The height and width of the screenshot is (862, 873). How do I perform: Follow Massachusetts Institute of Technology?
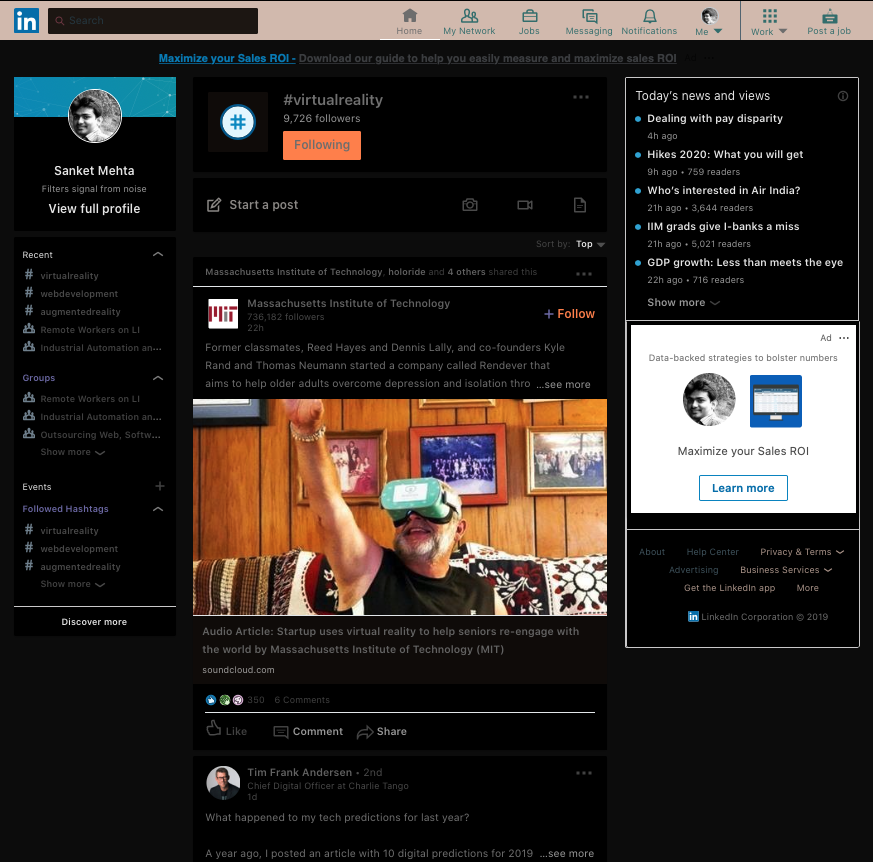pyautogui.click(x=568, y=313)
